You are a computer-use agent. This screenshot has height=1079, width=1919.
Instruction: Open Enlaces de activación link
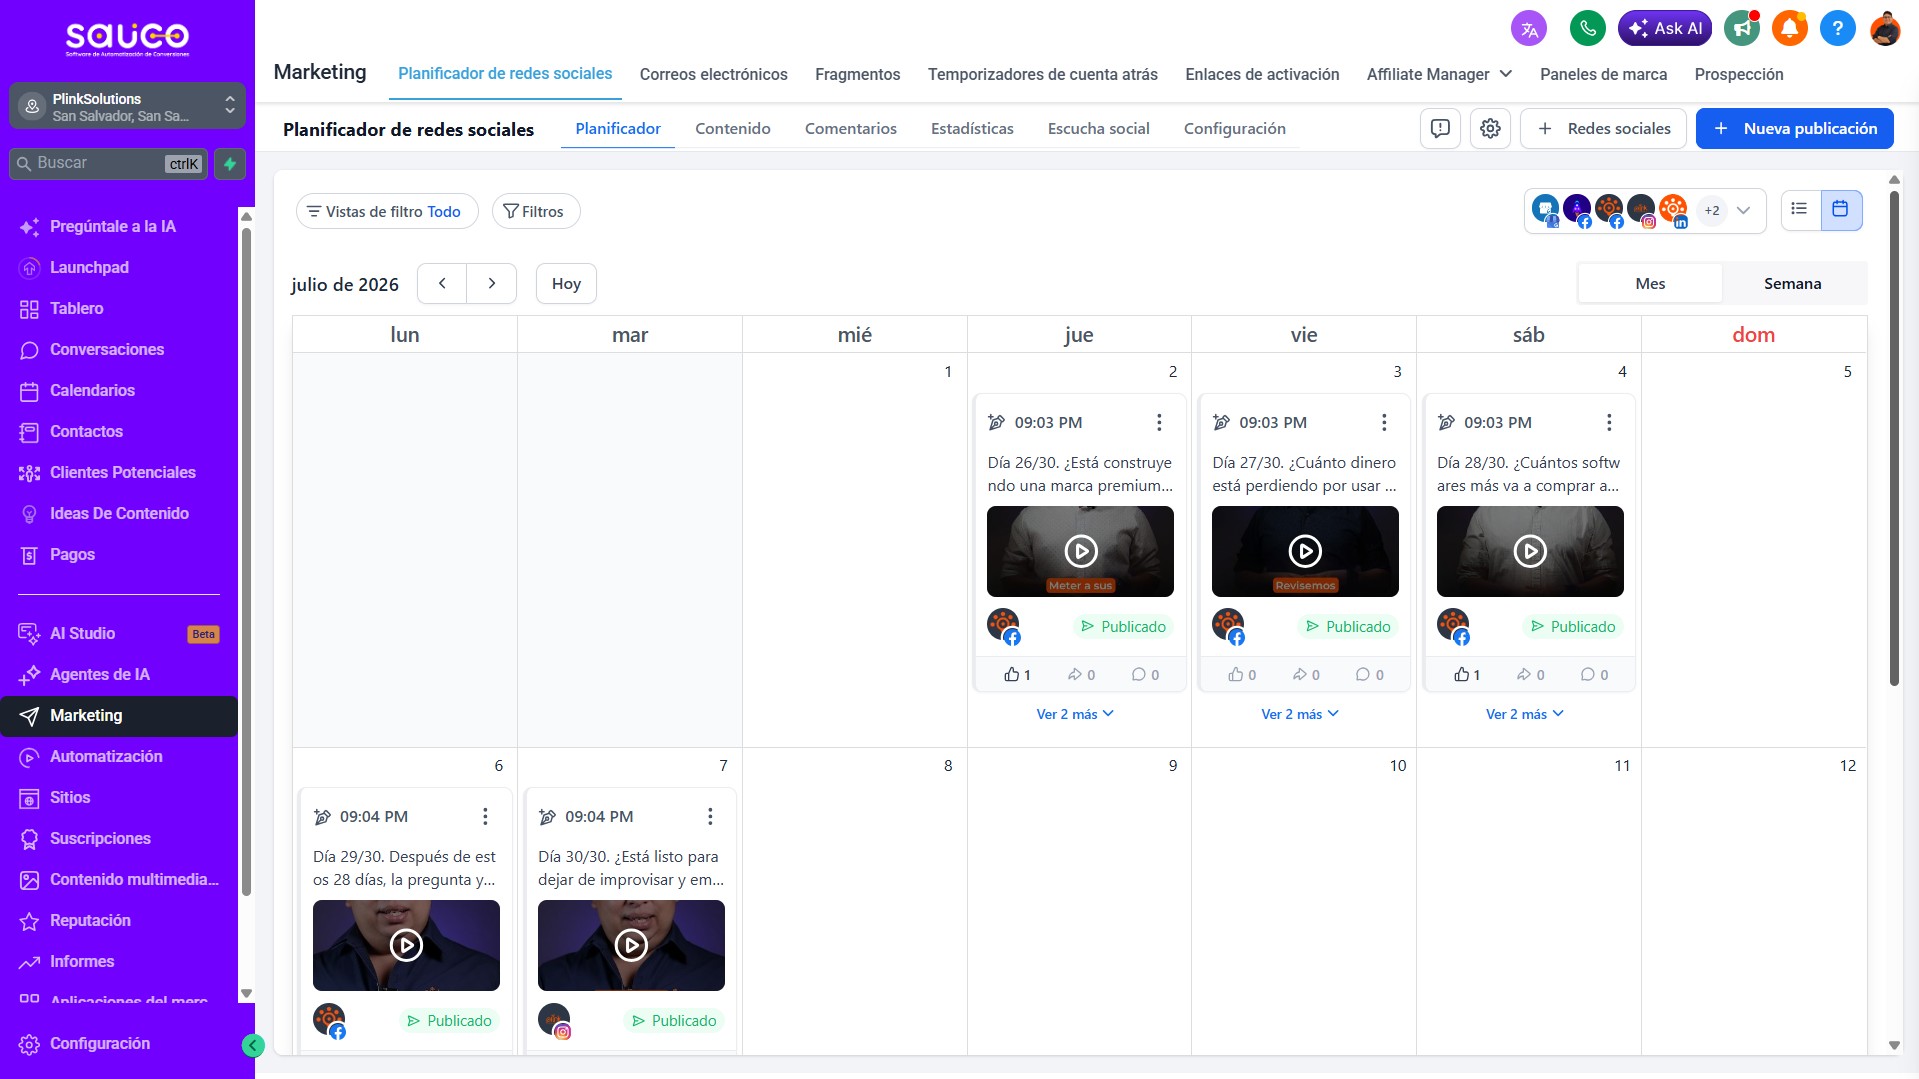pyautogui.click(x=1262, y=75)
